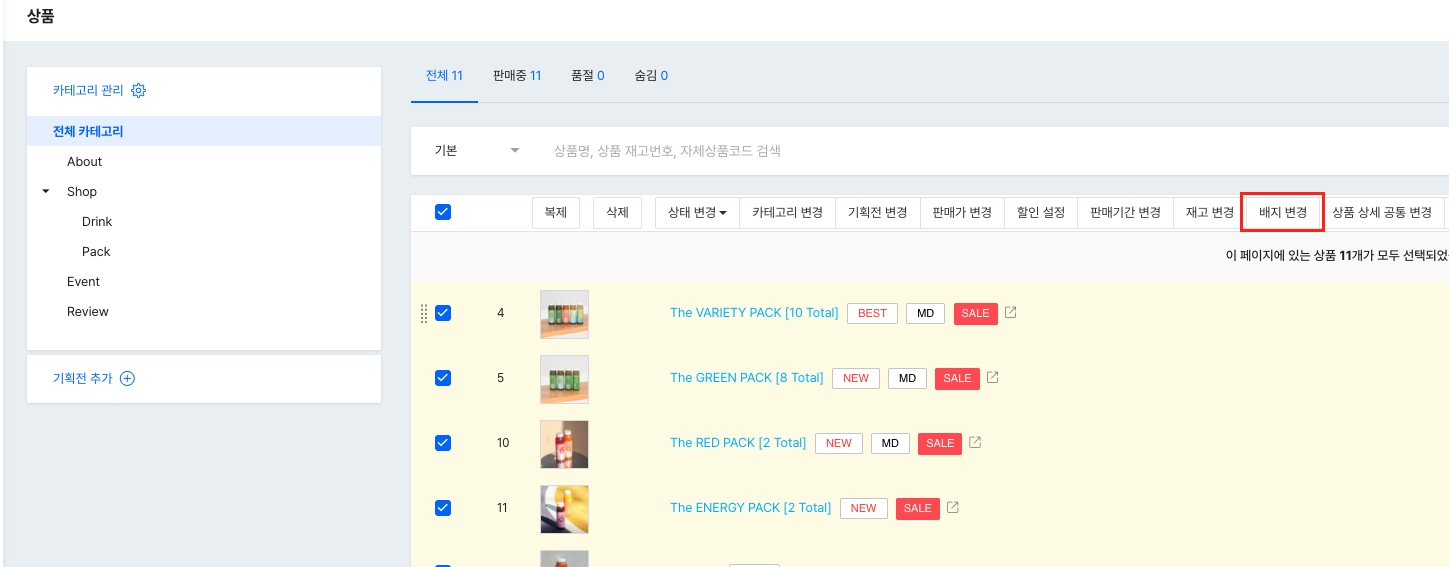Screen dimensions: 1449x567
Task: Click the 카테고리 변경 button
Action: click(787, 213)
